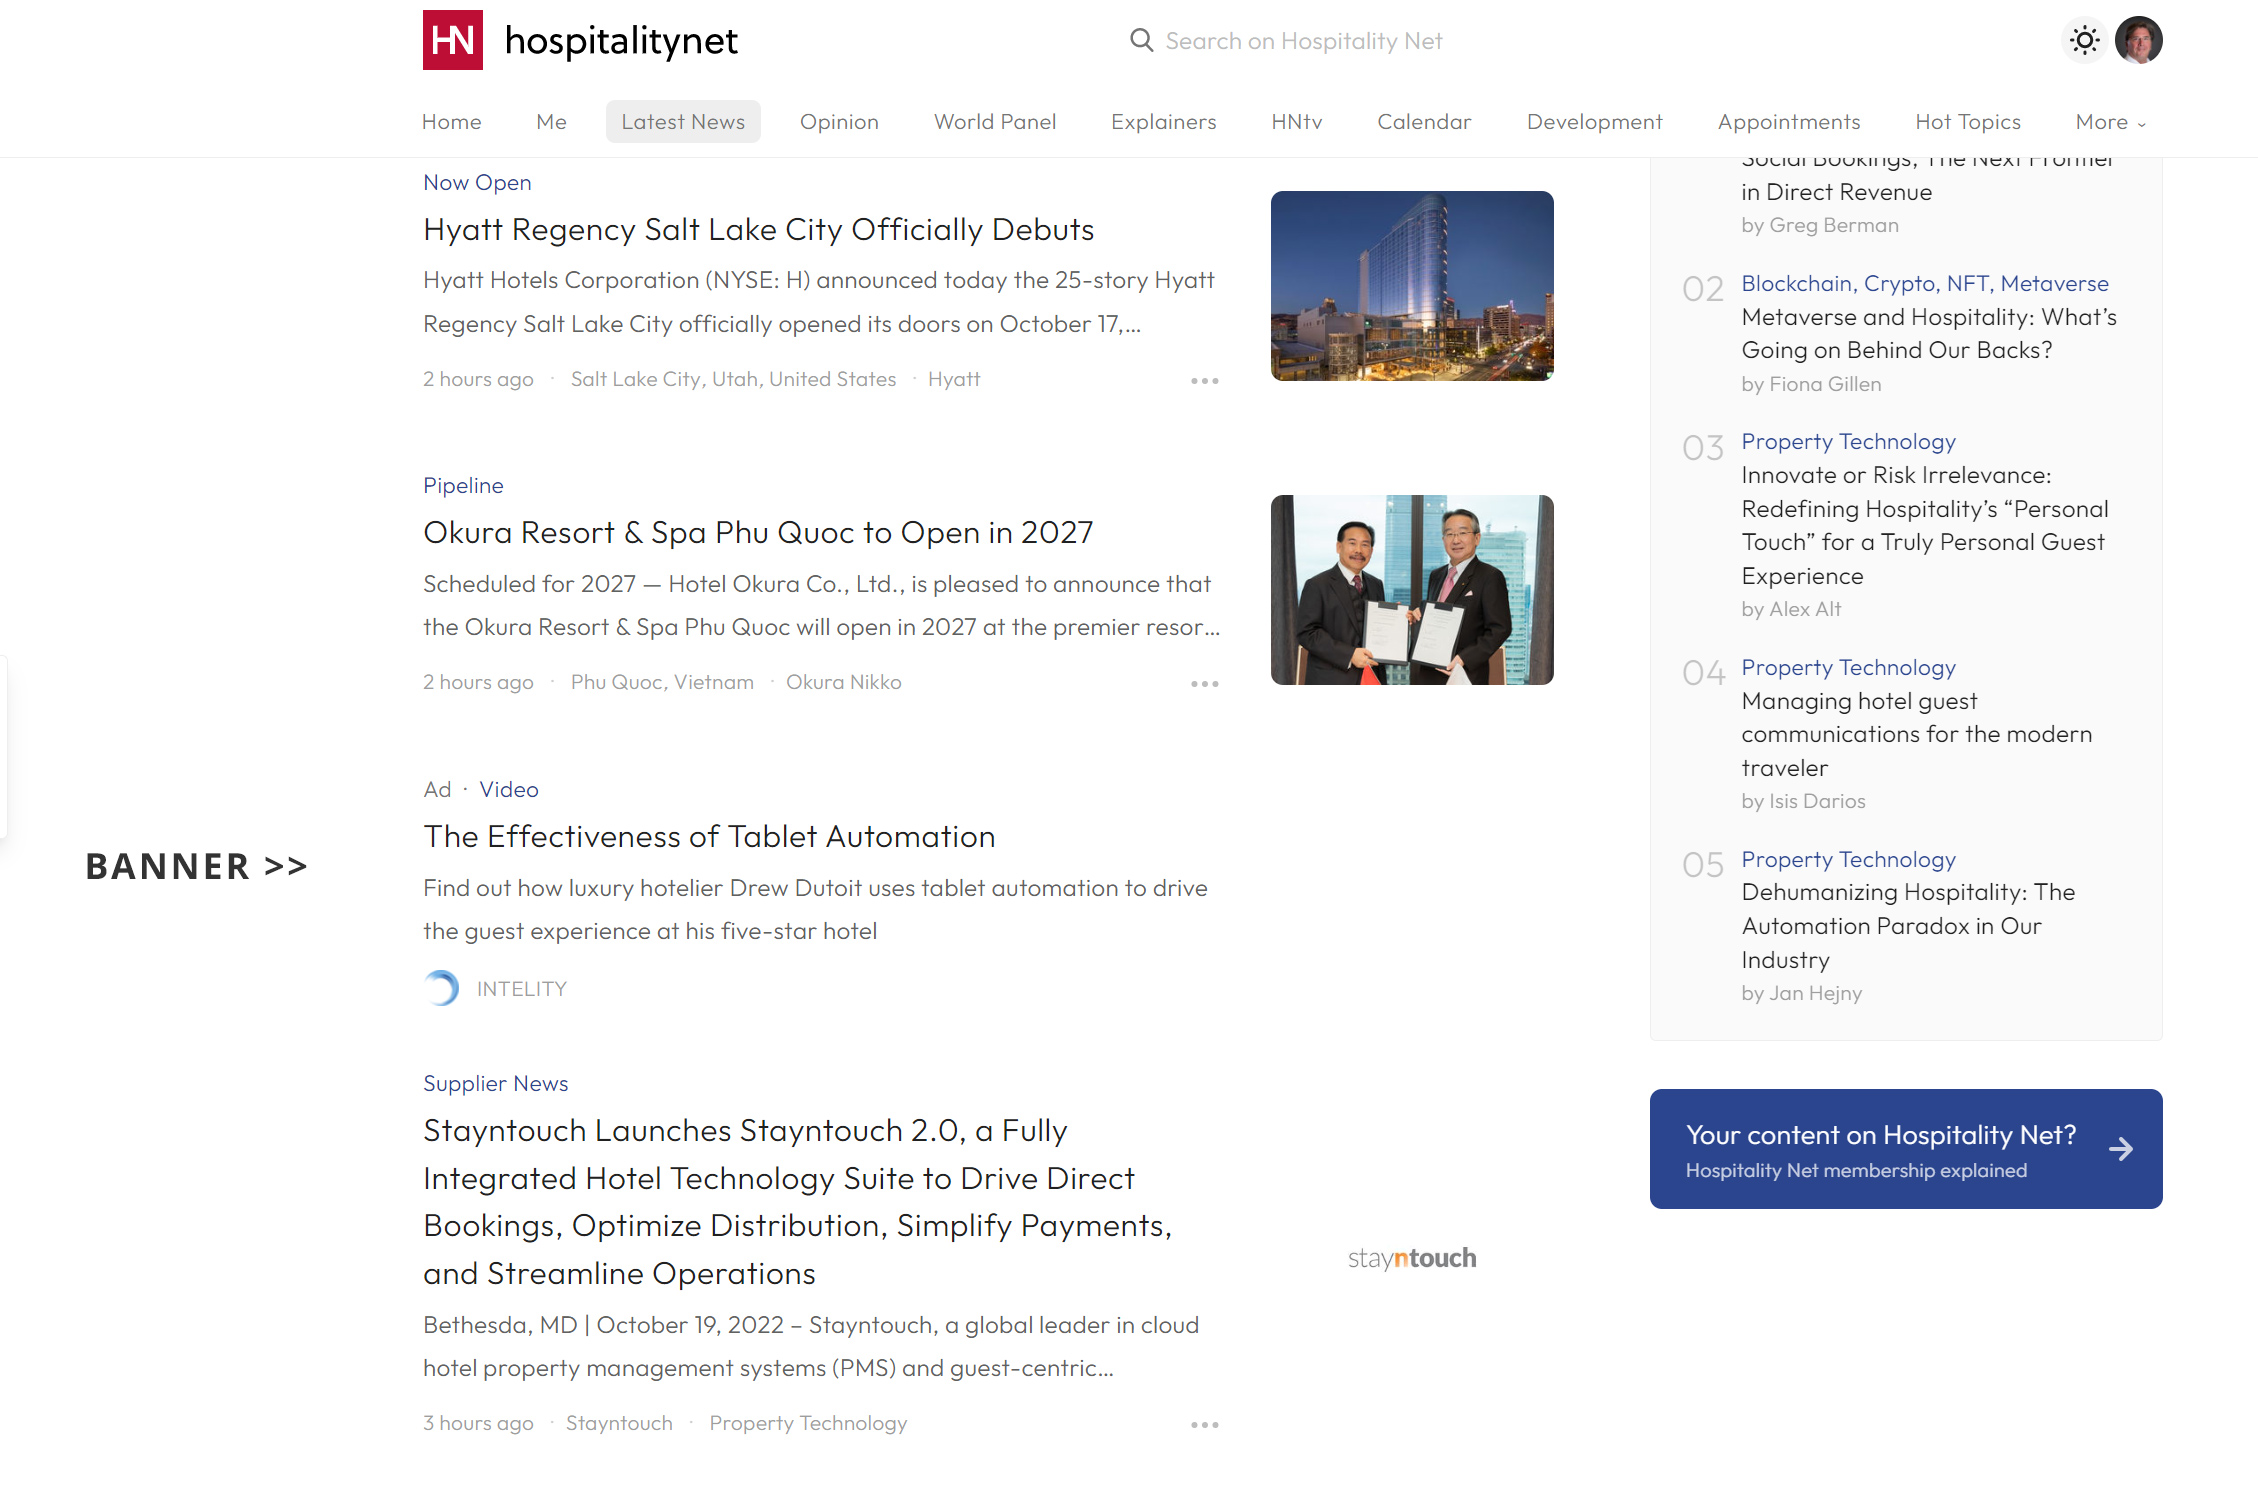Open options dots for Hyatt Regency article
This screenshot has width=2258, height=1488.
pyautogui.click(x=1204, y=381)
